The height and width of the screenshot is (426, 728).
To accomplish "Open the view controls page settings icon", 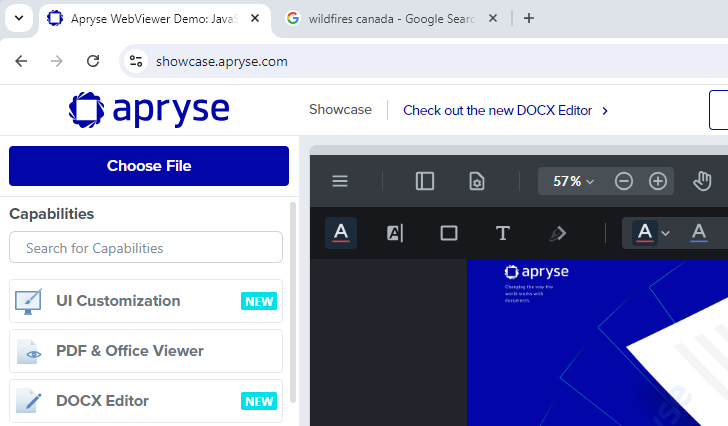I will click(x=477, y=181).
